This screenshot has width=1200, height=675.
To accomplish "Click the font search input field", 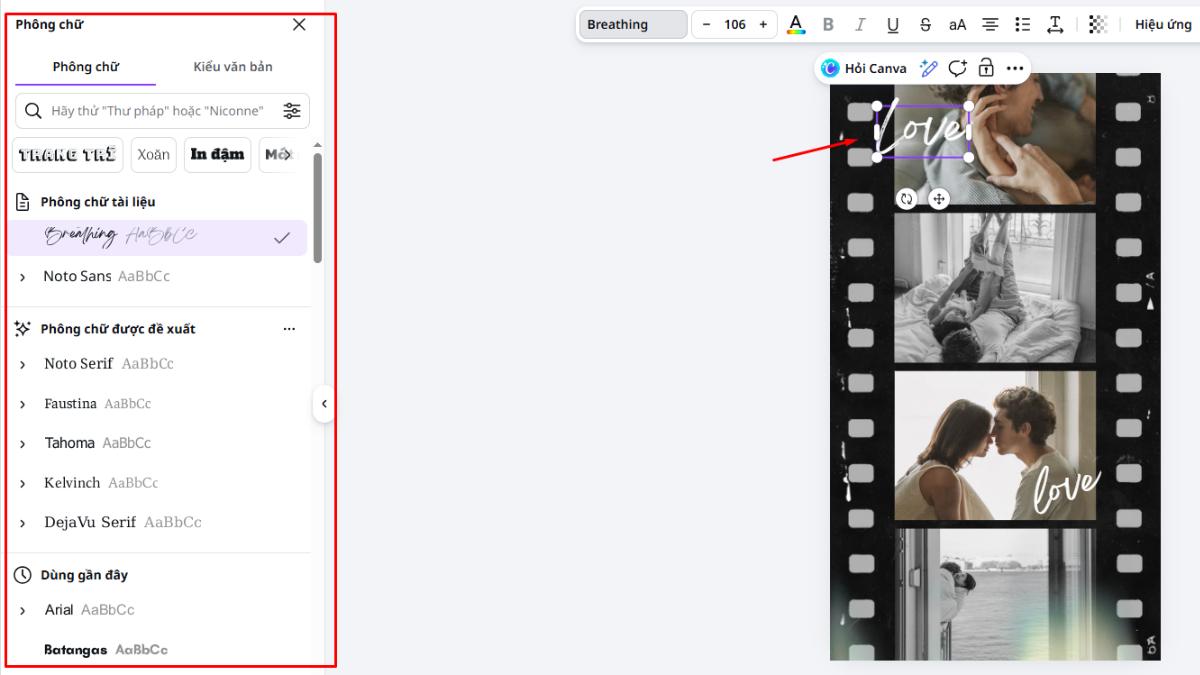I will pos(157,111).
